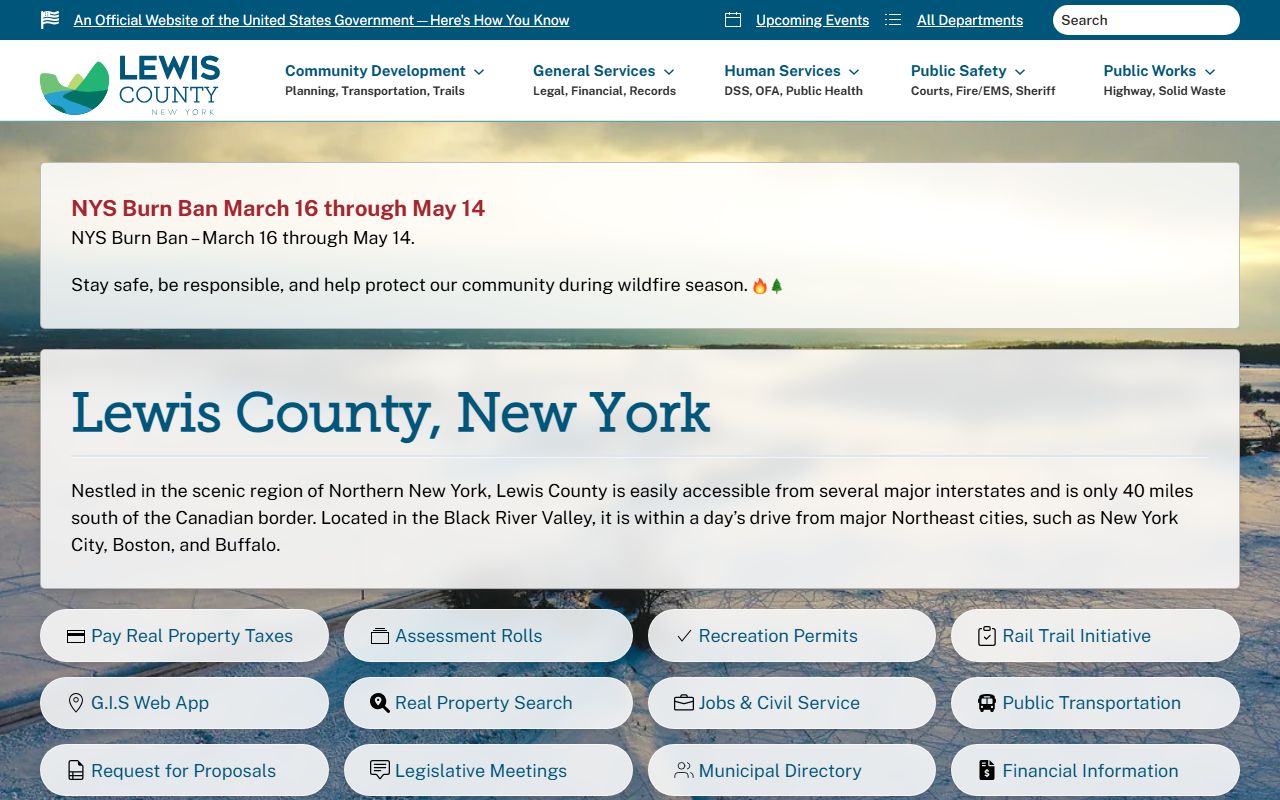Click the Highway, Solid Waste subtitle
Image resolution: width=1280 pixels, height=800 pixels.
click(x=1164, y=91)
